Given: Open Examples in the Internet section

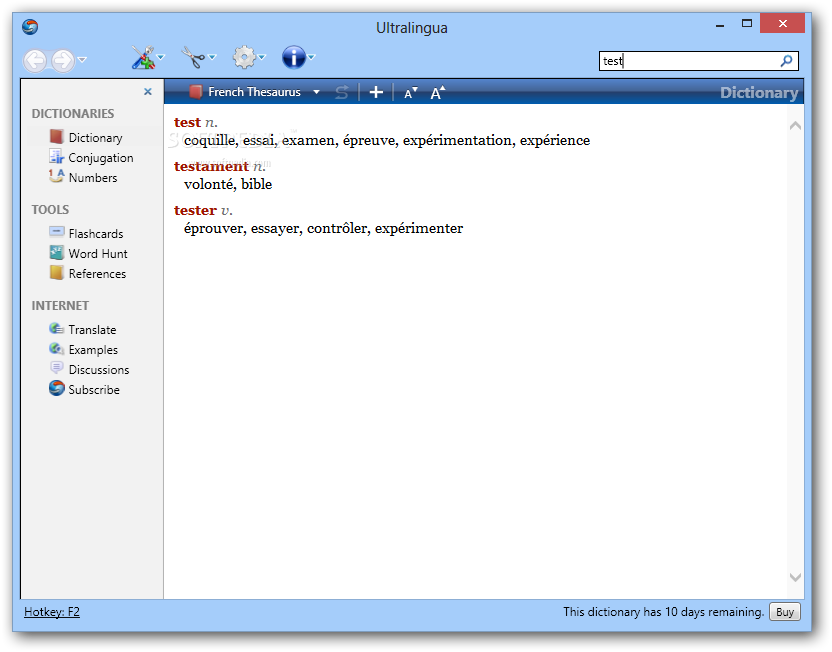Looking at the screenshot, I should point(83,350).
